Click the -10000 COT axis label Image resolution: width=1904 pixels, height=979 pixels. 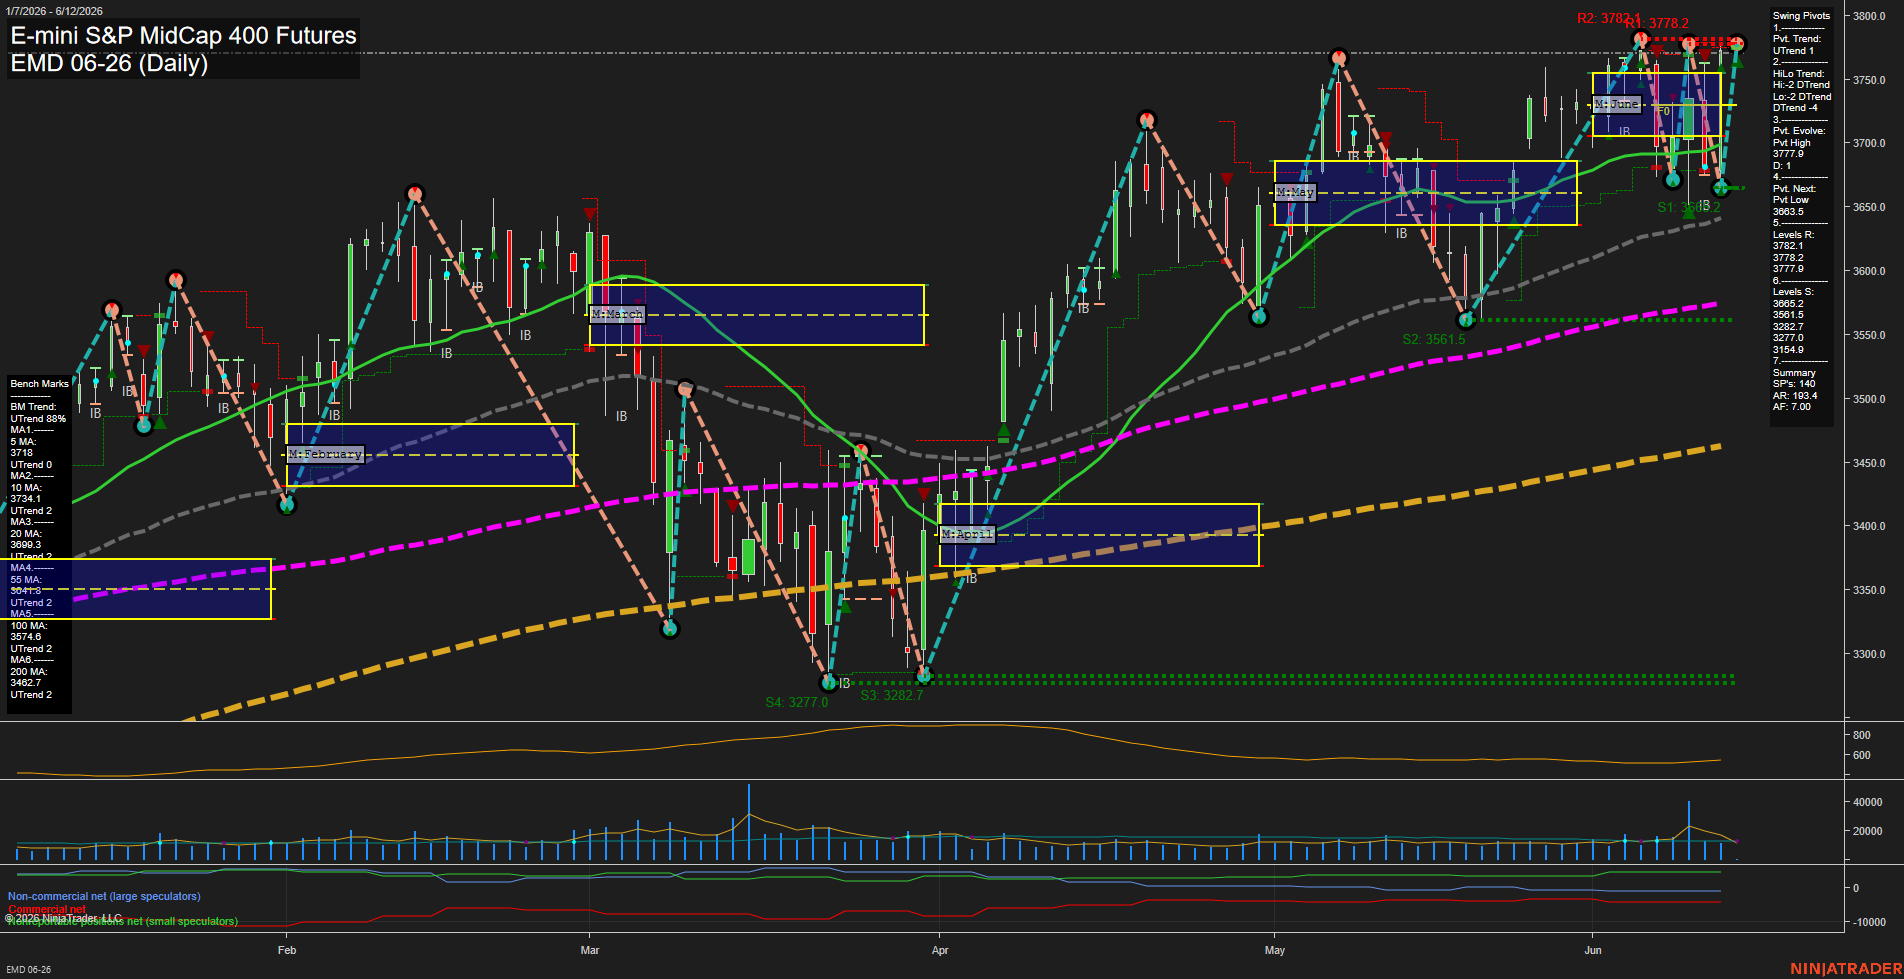1869,922
